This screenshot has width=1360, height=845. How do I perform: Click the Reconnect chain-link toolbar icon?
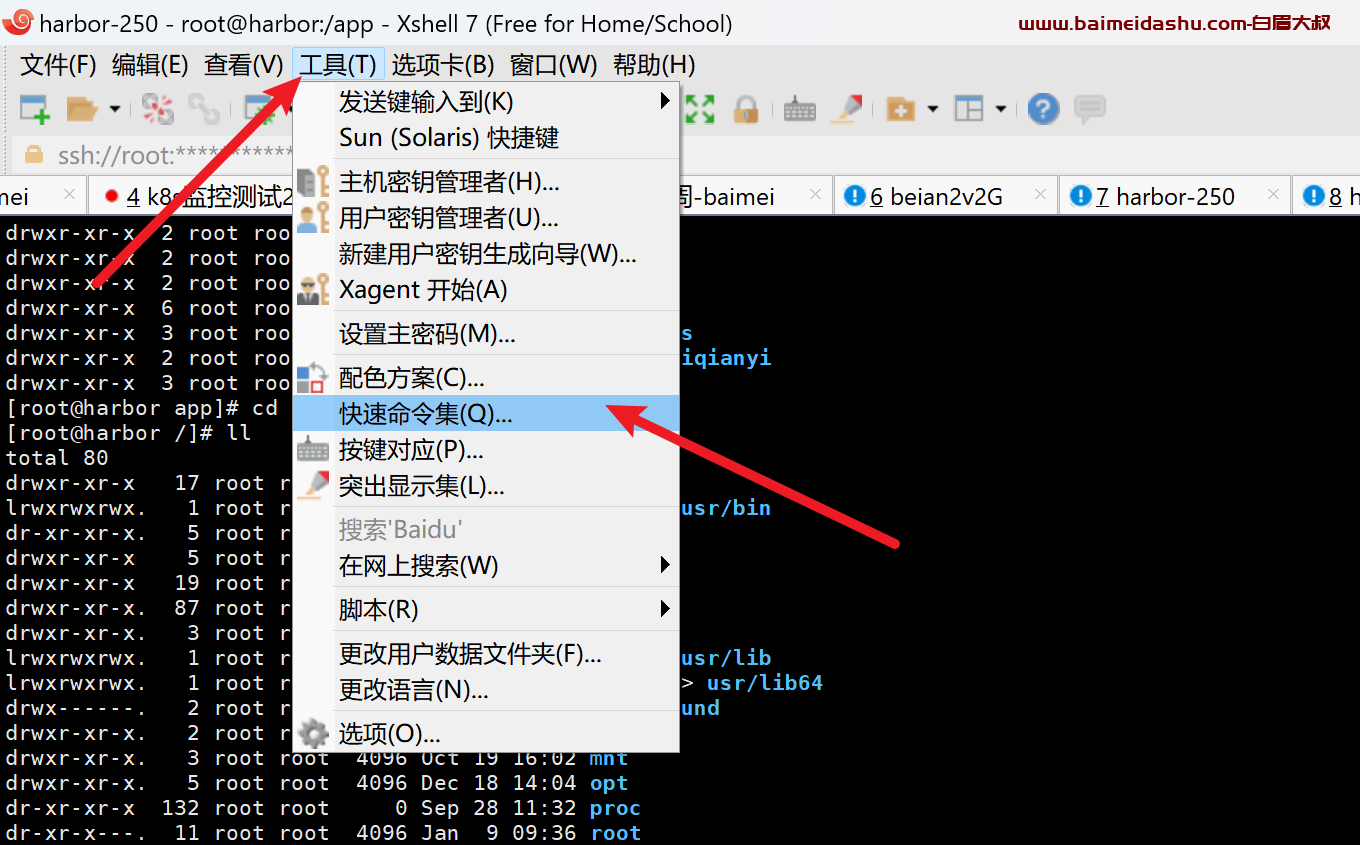[x=204, y=108]
